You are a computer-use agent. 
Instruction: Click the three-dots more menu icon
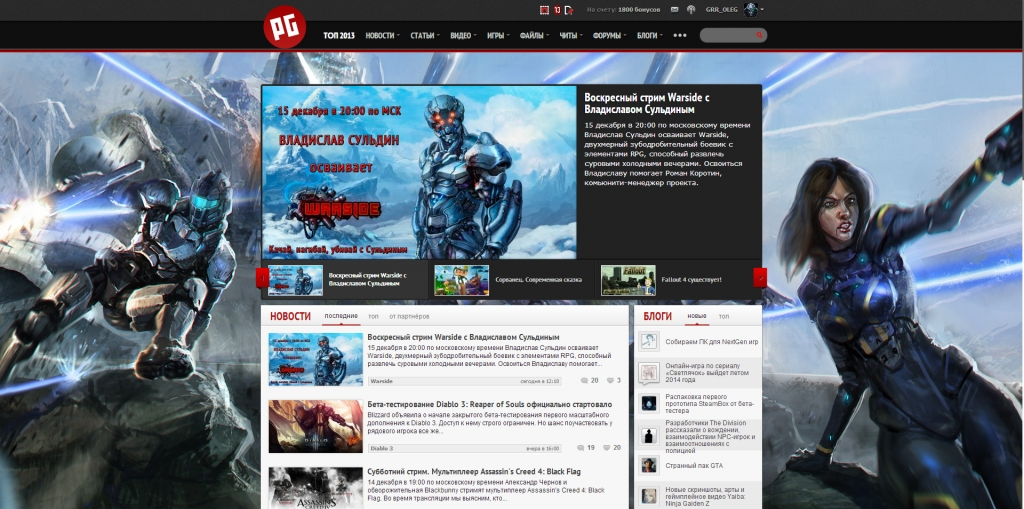pyautogui.click(x=680, y=35)
